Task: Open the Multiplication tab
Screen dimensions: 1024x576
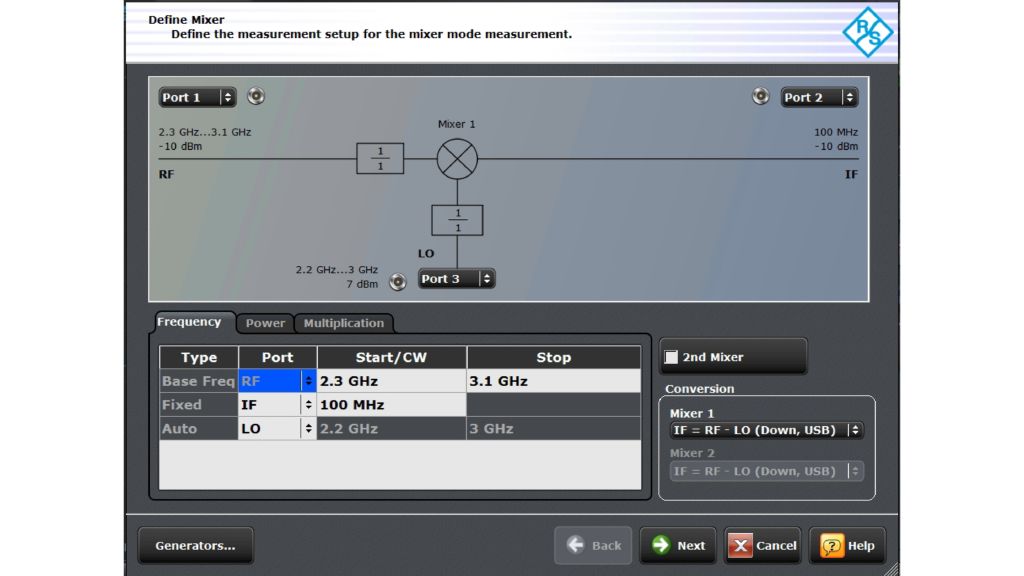Action: point(344,323)
